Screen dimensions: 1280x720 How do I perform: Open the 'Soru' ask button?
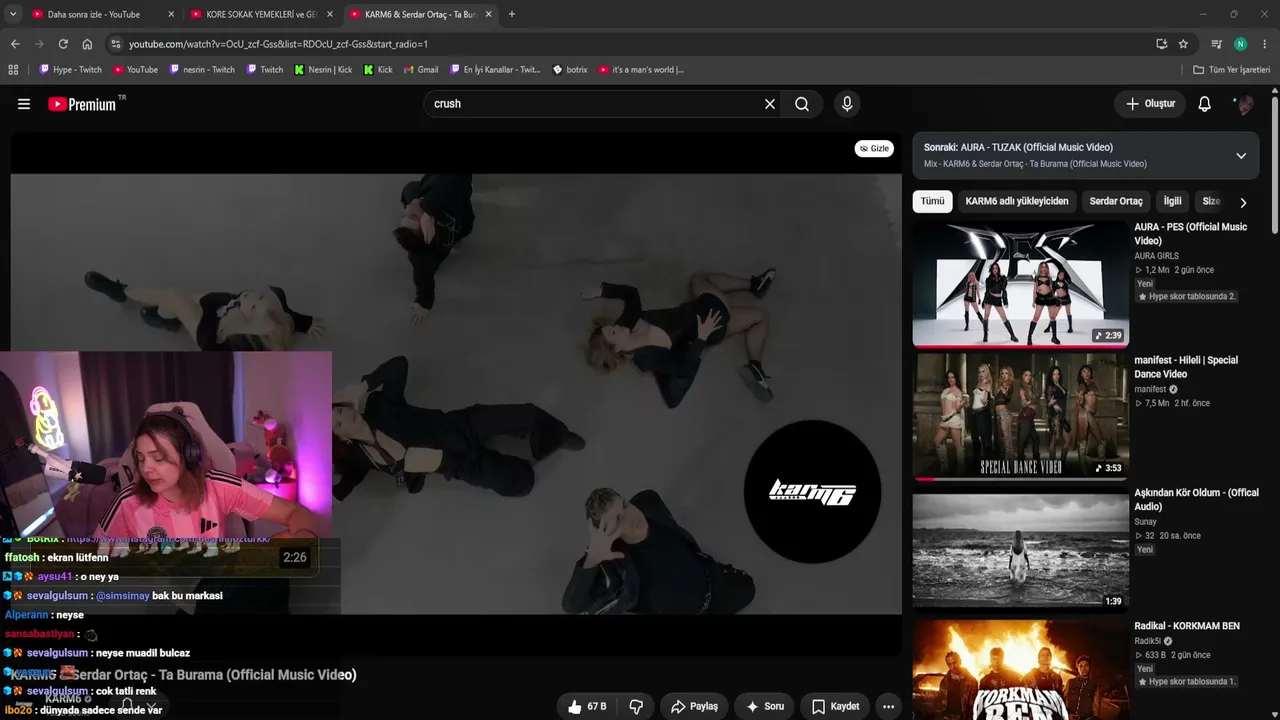click(x=765, y=706)
